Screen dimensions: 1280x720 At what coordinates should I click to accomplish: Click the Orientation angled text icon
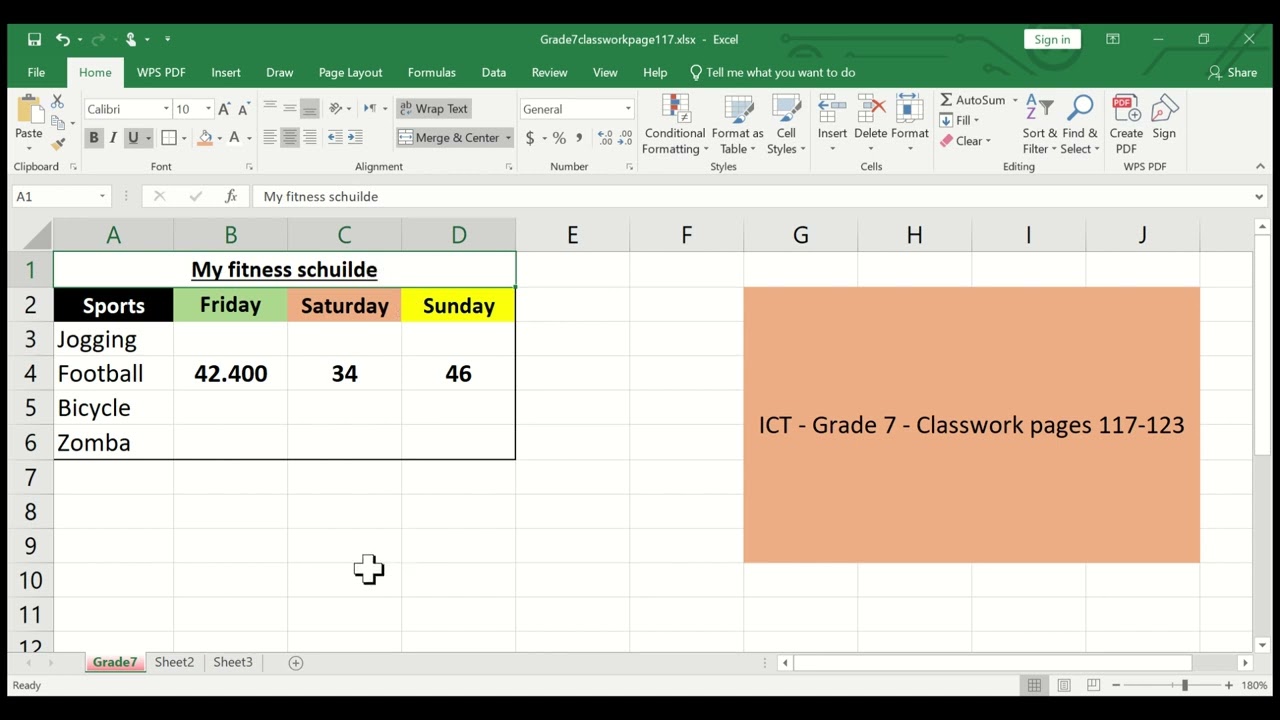point(336,108)
